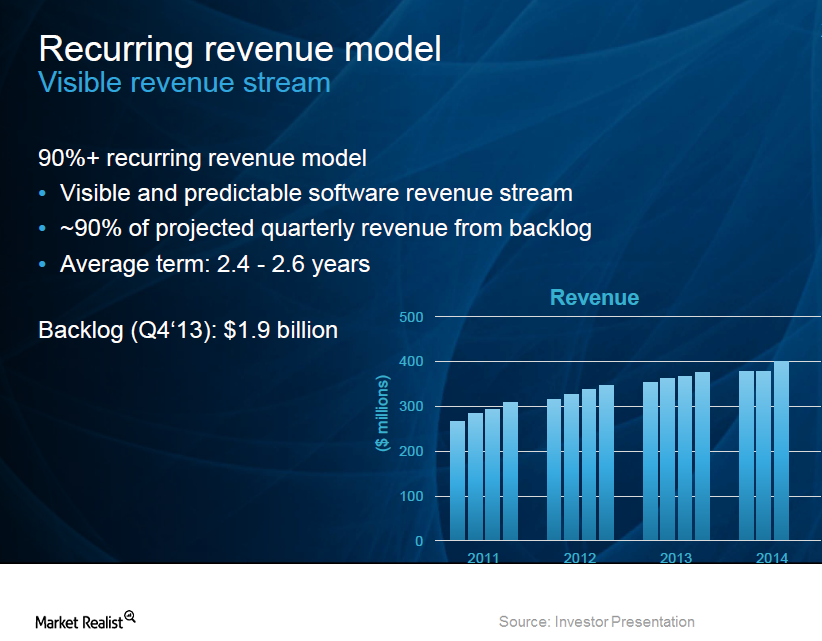
Task: Click the 'Visible revenue stream' subtitle
Action: click(185, 83)
